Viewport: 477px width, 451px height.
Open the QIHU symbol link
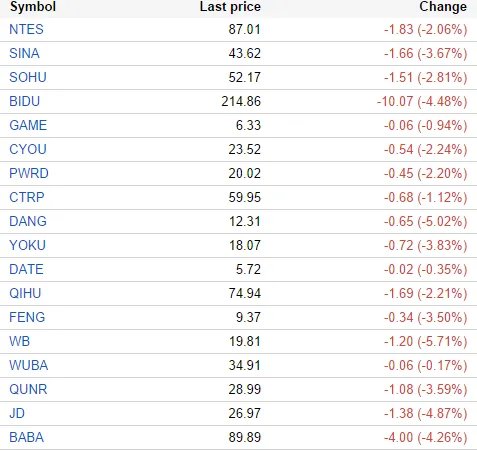point(25,293)
